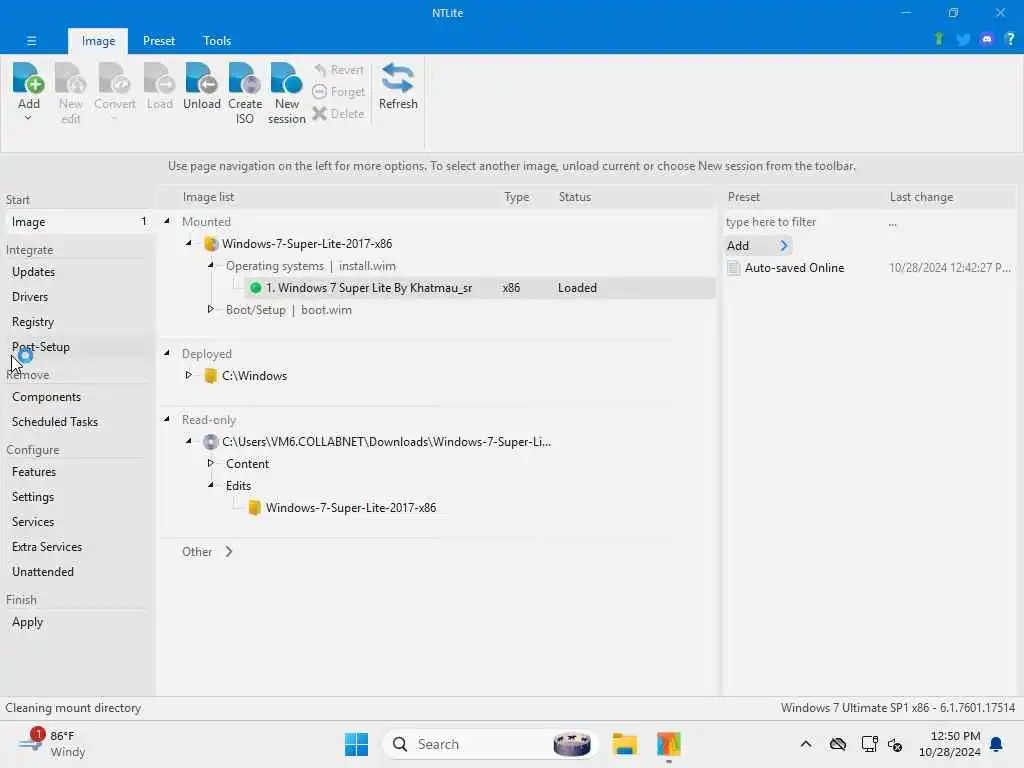This screenshot has height=768, width=1024.
Task: Click the Auto-saved Online preset document icon
Action: point(733,268)
